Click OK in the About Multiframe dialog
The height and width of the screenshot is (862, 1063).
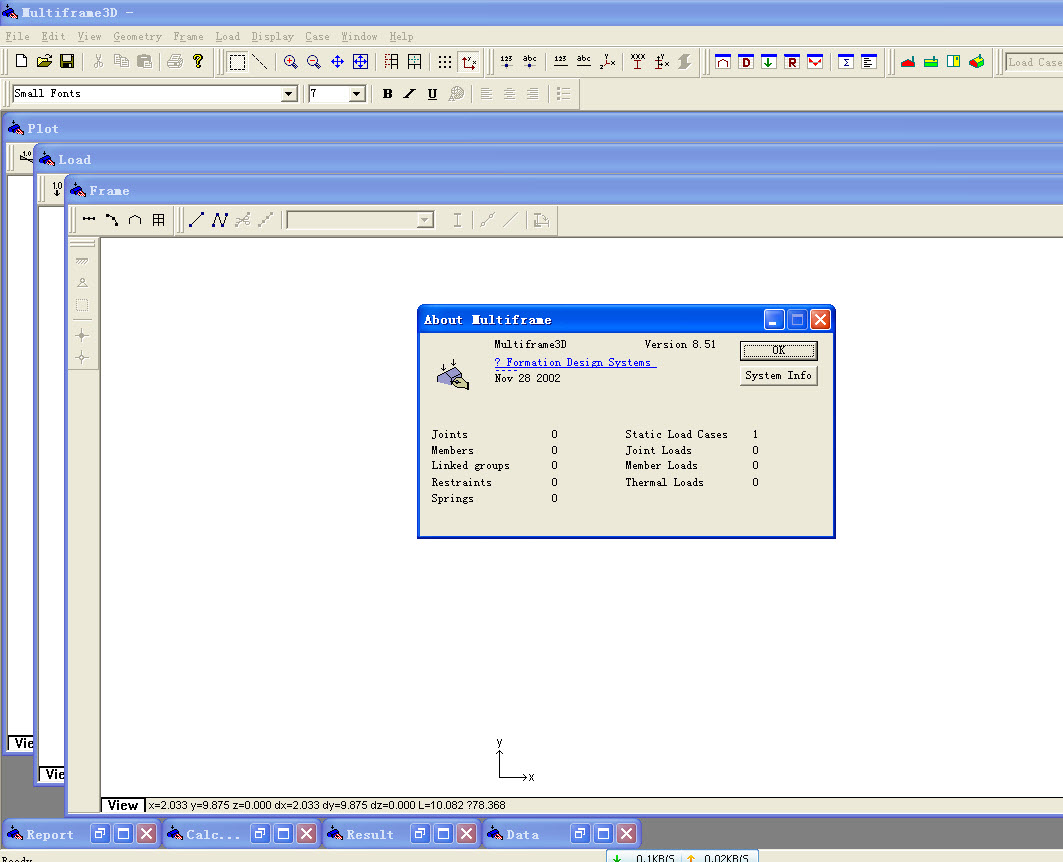click(x=778, y=350)
